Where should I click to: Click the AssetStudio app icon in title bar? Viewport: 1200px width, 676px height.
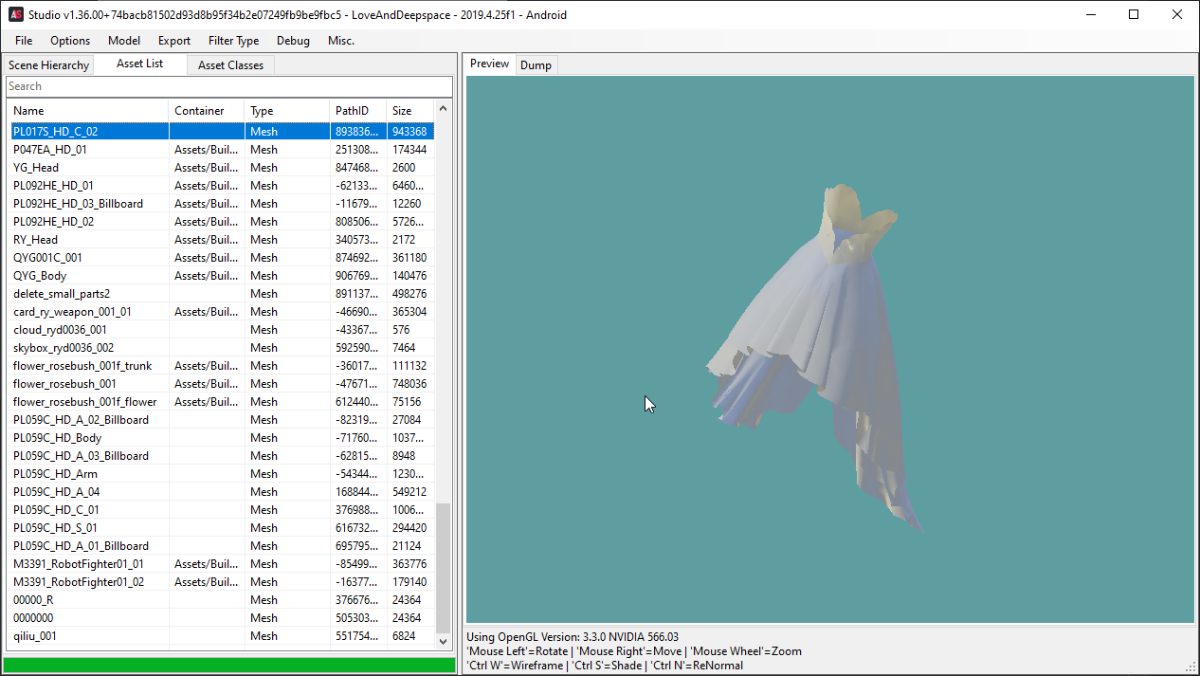[x=16, y=14]
